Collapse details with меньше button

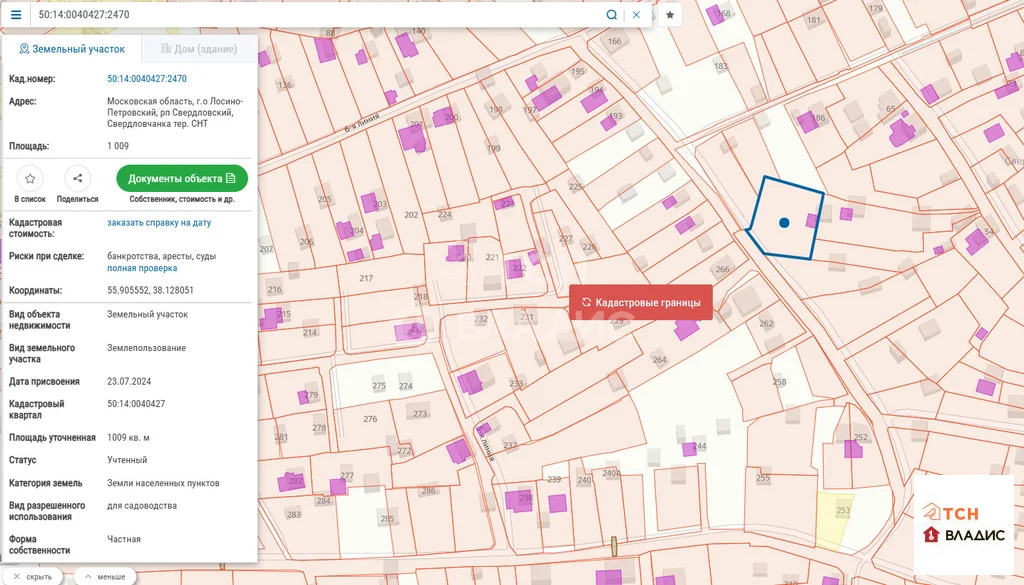click(x=104, y=577)
